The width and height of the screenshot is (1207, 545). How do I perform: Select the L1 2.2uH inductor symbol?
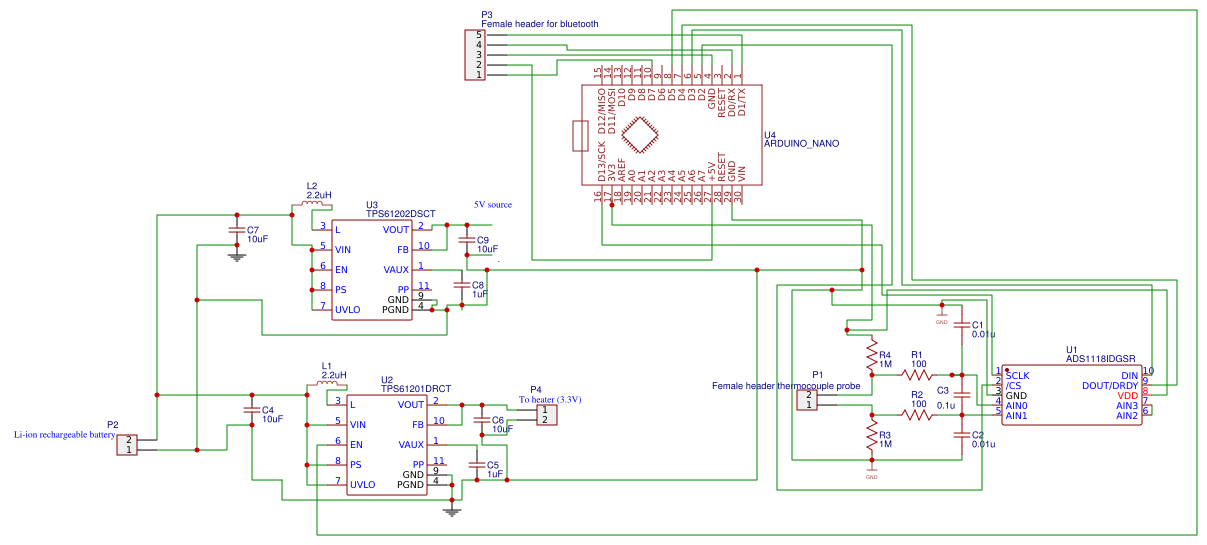(327, 383)
